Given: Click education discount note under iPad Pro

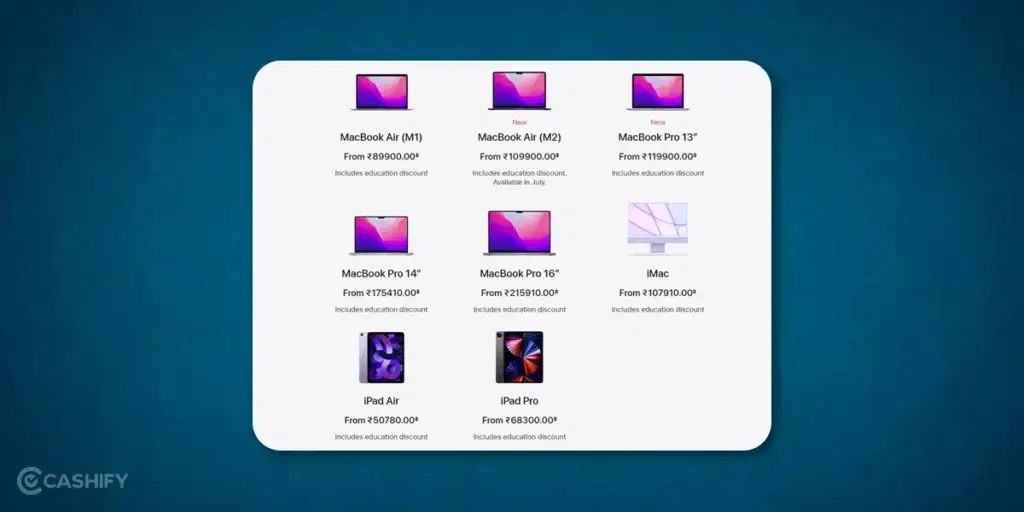Looking at the screenshot, I should click(519, 437).
